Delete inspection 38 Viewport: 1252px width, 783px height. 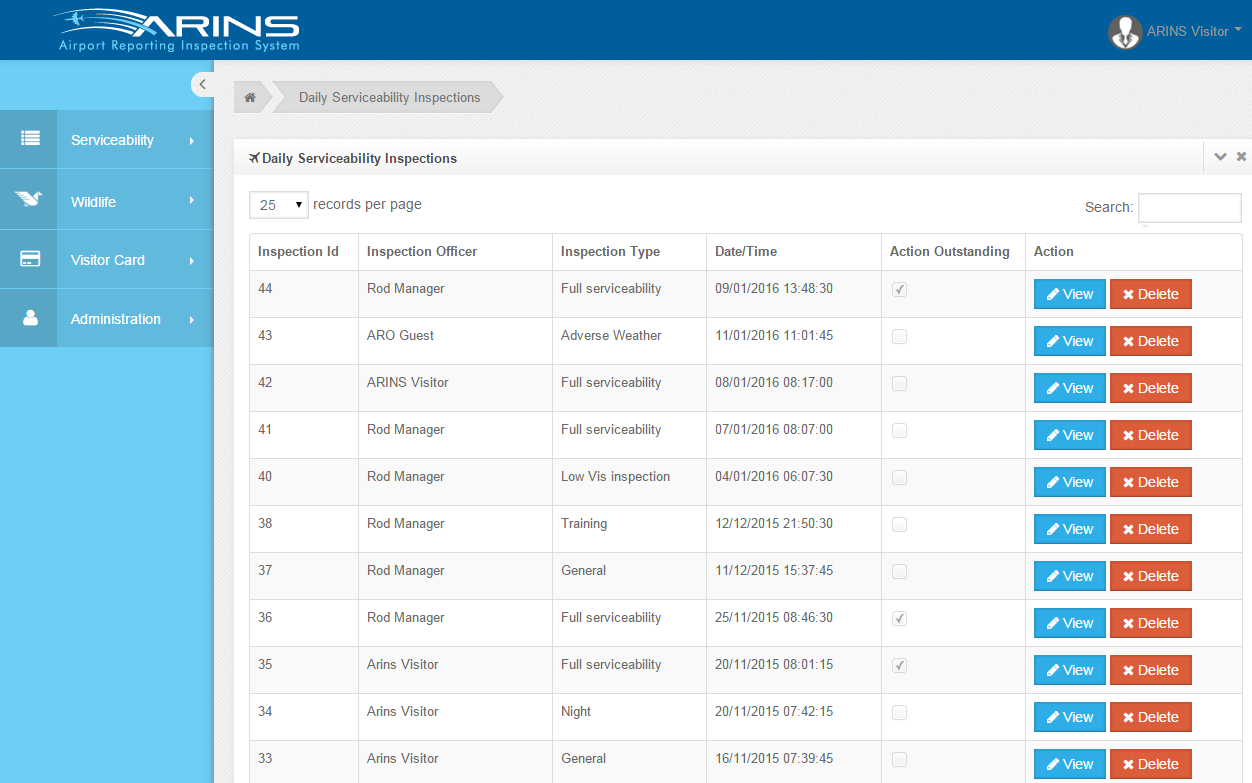pyautogui.click(x=1150, y=528)
